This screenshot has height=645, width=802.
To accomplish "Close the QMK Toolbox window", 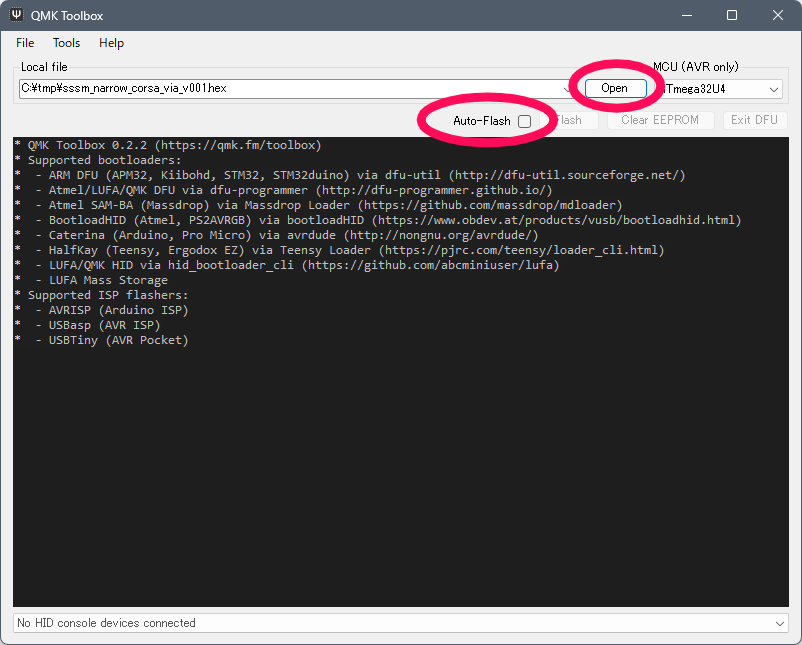I will point(777,15).
